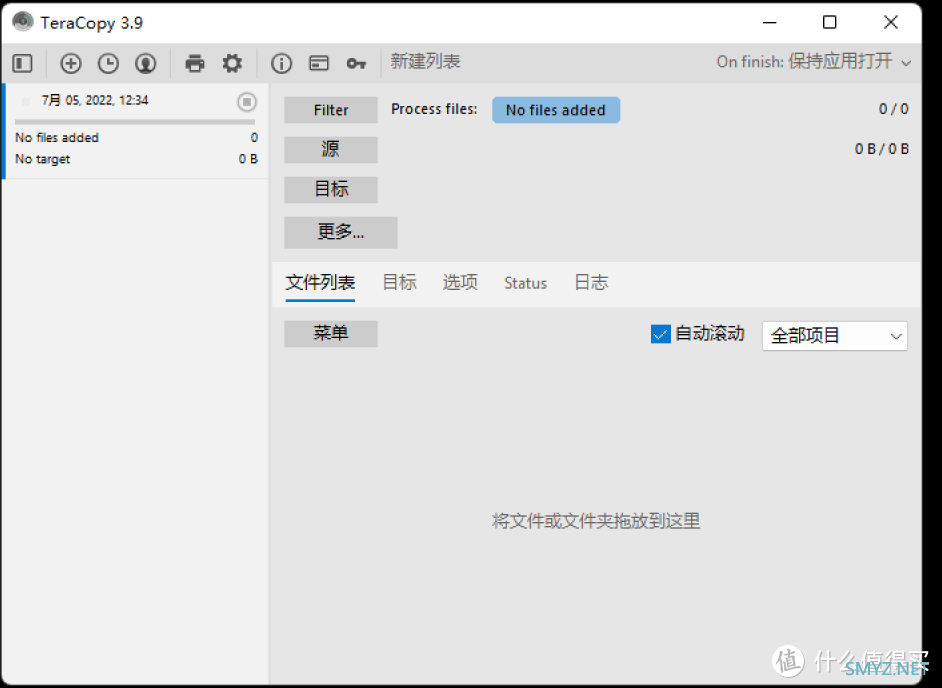Click the 将文件或文件夹拖放到这里 drop area text
Viewport: 942px width, 688px height.
click(x=596, y=520)
